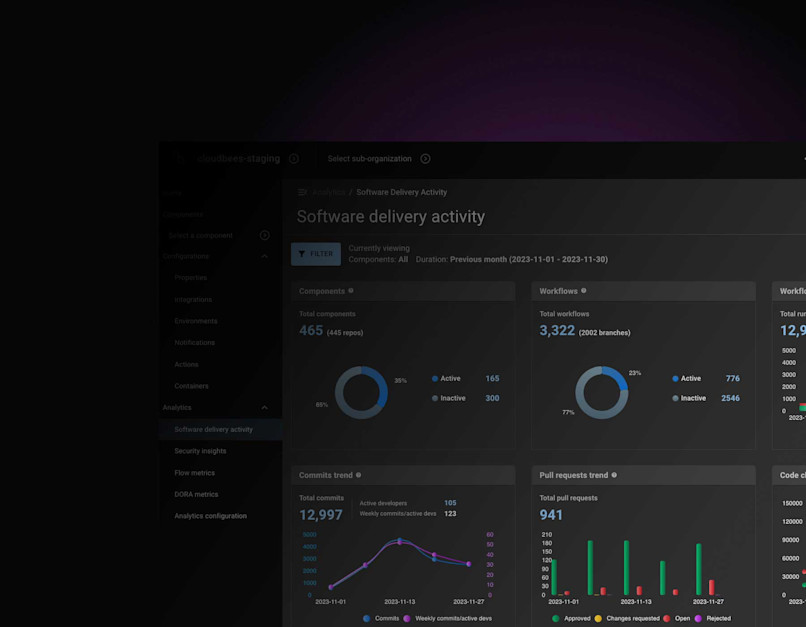Click the info icon beside Components panel title
The image size is (806, 627).
pyautogui.click(x=352, y=291)
